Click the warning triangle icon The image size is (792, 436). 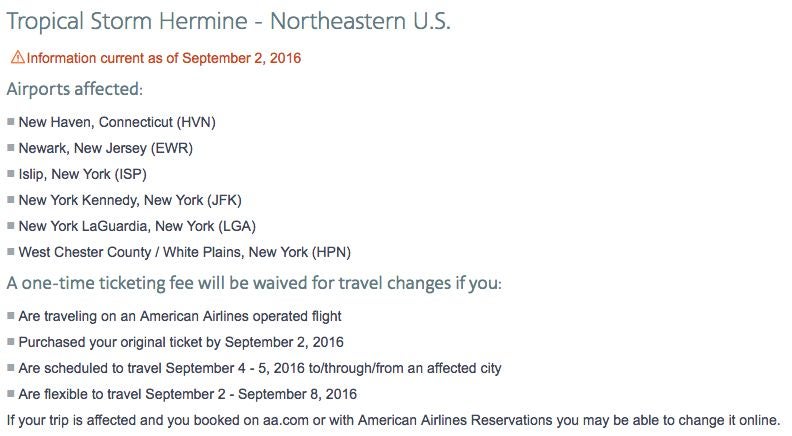pos(17,58)
